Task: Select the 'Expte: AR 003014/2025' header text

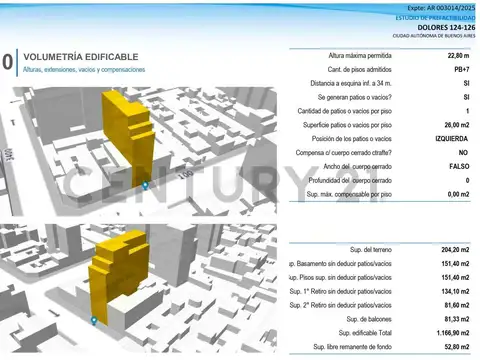Action: click(x=441, y=8)
